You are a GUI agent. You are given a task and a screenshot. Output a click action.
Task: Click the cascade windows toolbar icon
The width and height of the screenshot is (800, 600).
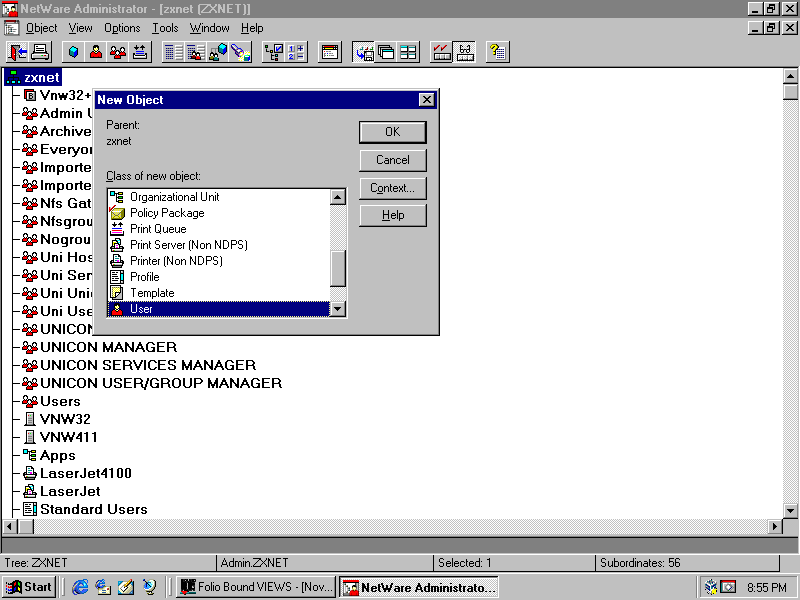(386, 52)
